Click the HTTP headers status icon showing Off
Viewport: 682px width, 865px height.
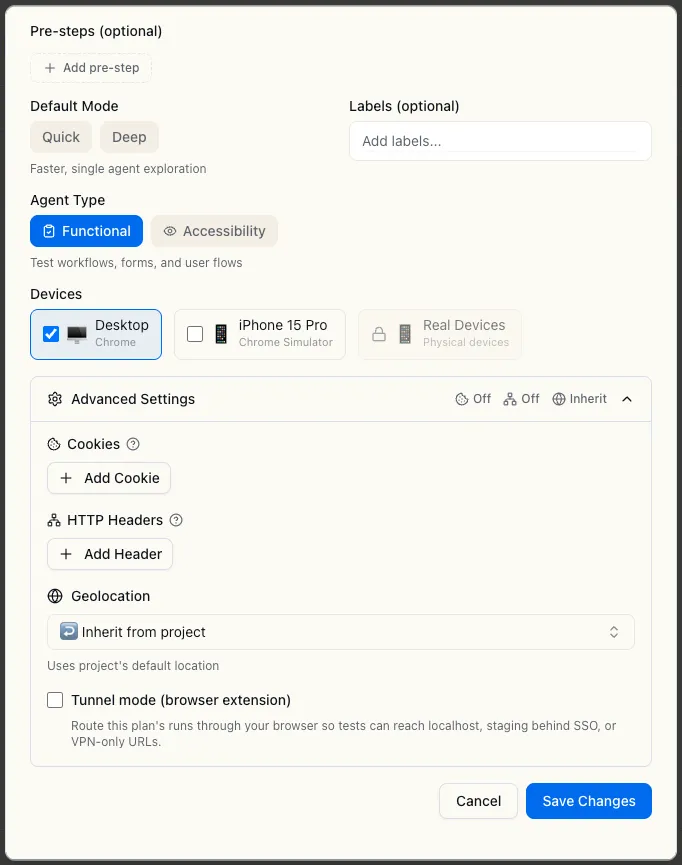tap(509, 398)
